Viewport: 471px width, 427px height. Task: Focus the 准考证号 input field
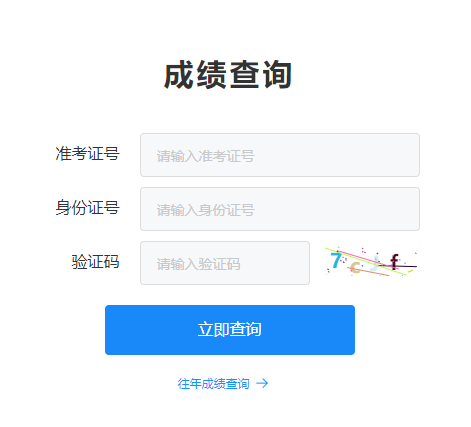pyautogui.click(x=280, y=155)
